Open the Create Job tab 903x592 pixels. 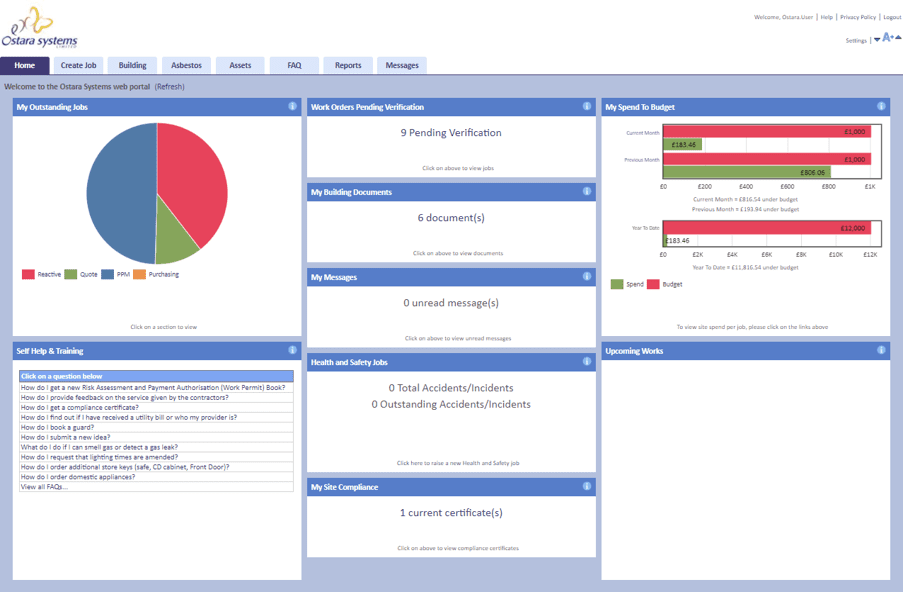point(78,66)
